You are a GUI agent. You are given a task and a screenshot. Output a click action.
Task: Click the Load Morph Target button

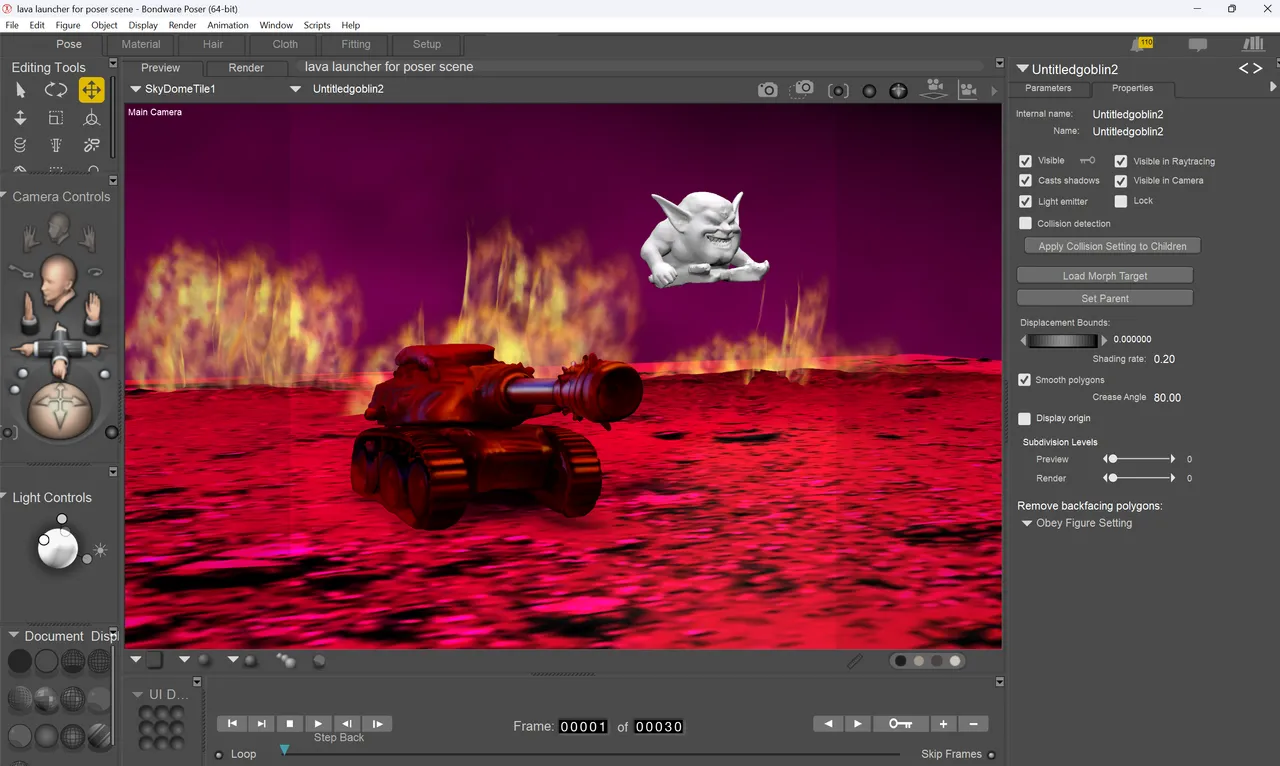click(1105, 276)
